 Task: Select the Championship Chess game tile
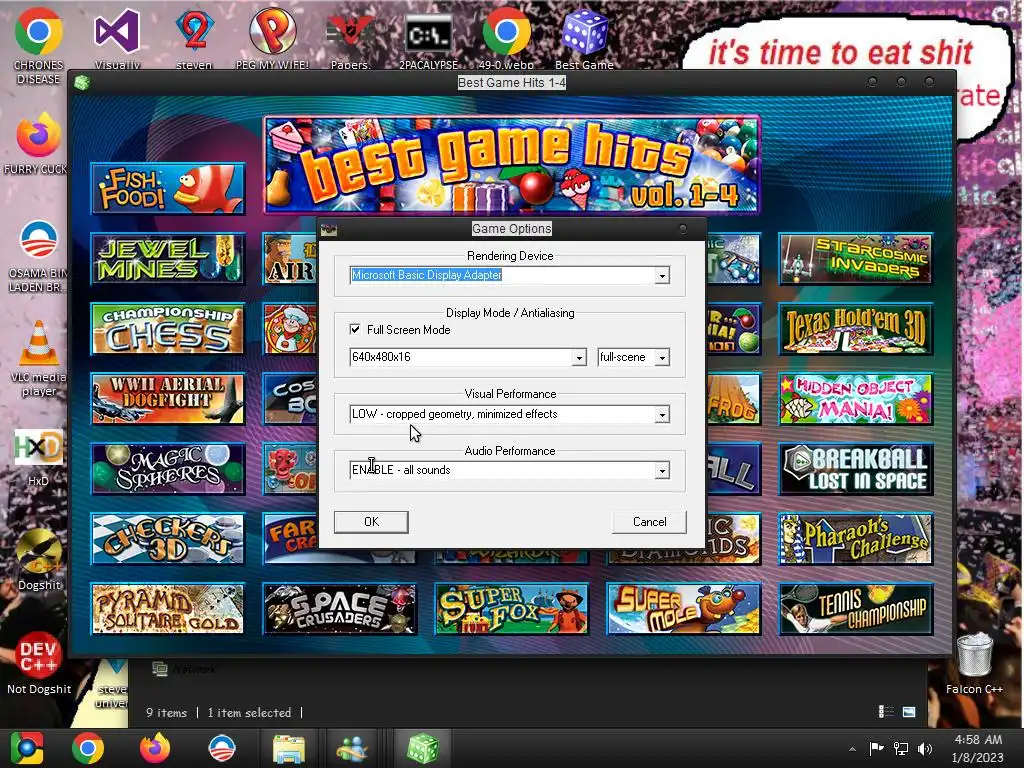[168, 328]
